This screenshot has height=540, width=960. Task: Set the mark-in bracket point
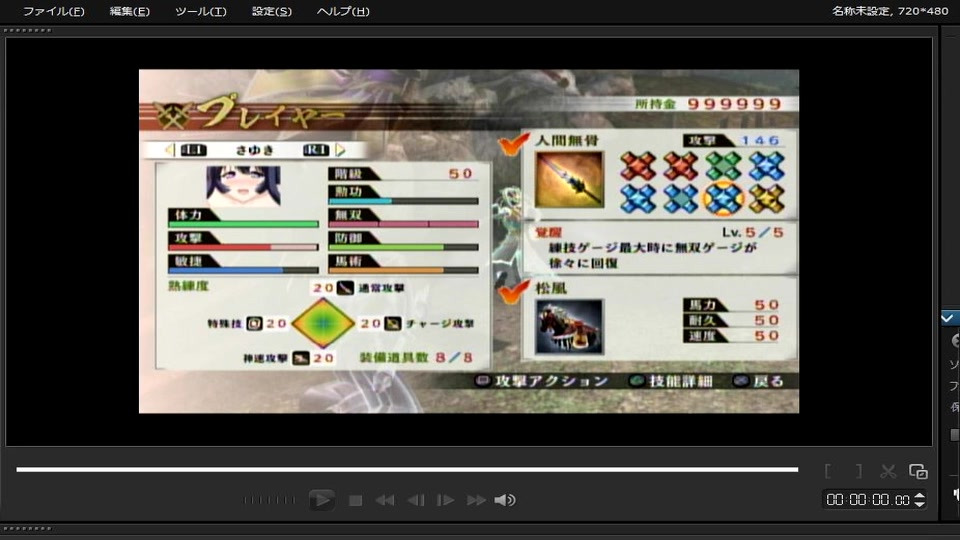828,471
